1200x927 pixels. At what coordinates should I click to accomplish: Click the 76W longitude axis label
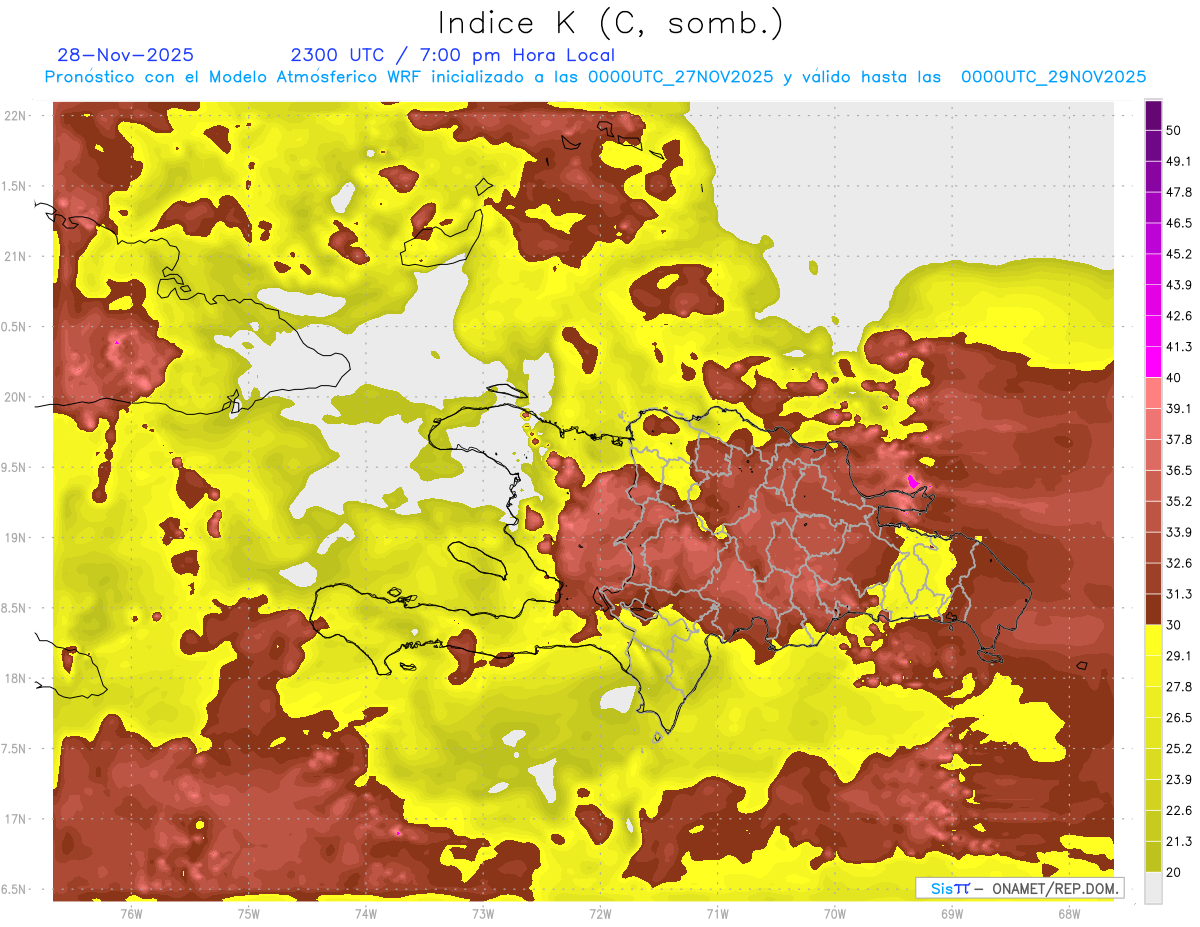pos(131,913)
